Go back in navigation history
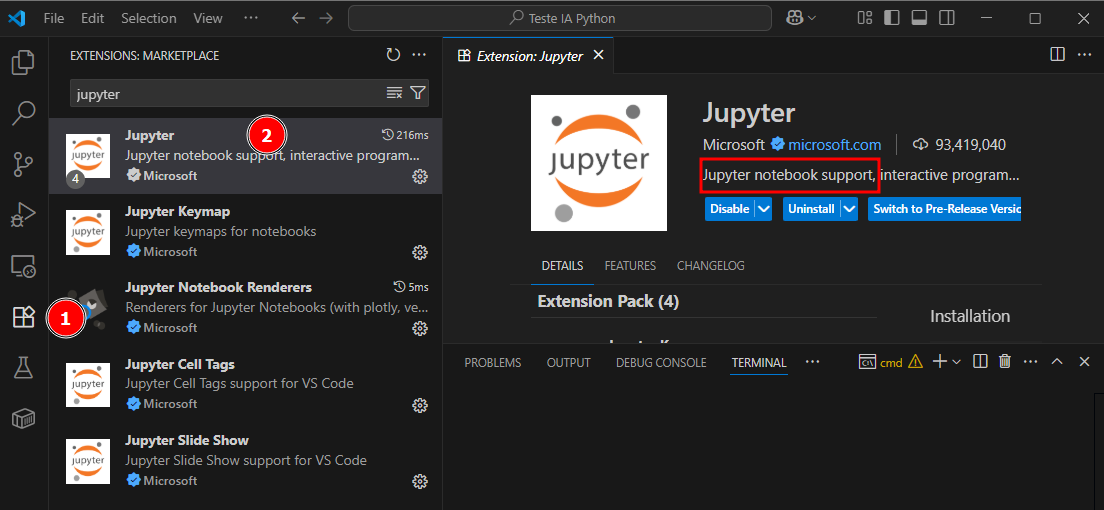The height and width of the screenshot is (510, 1104). (x=299, y=18)
